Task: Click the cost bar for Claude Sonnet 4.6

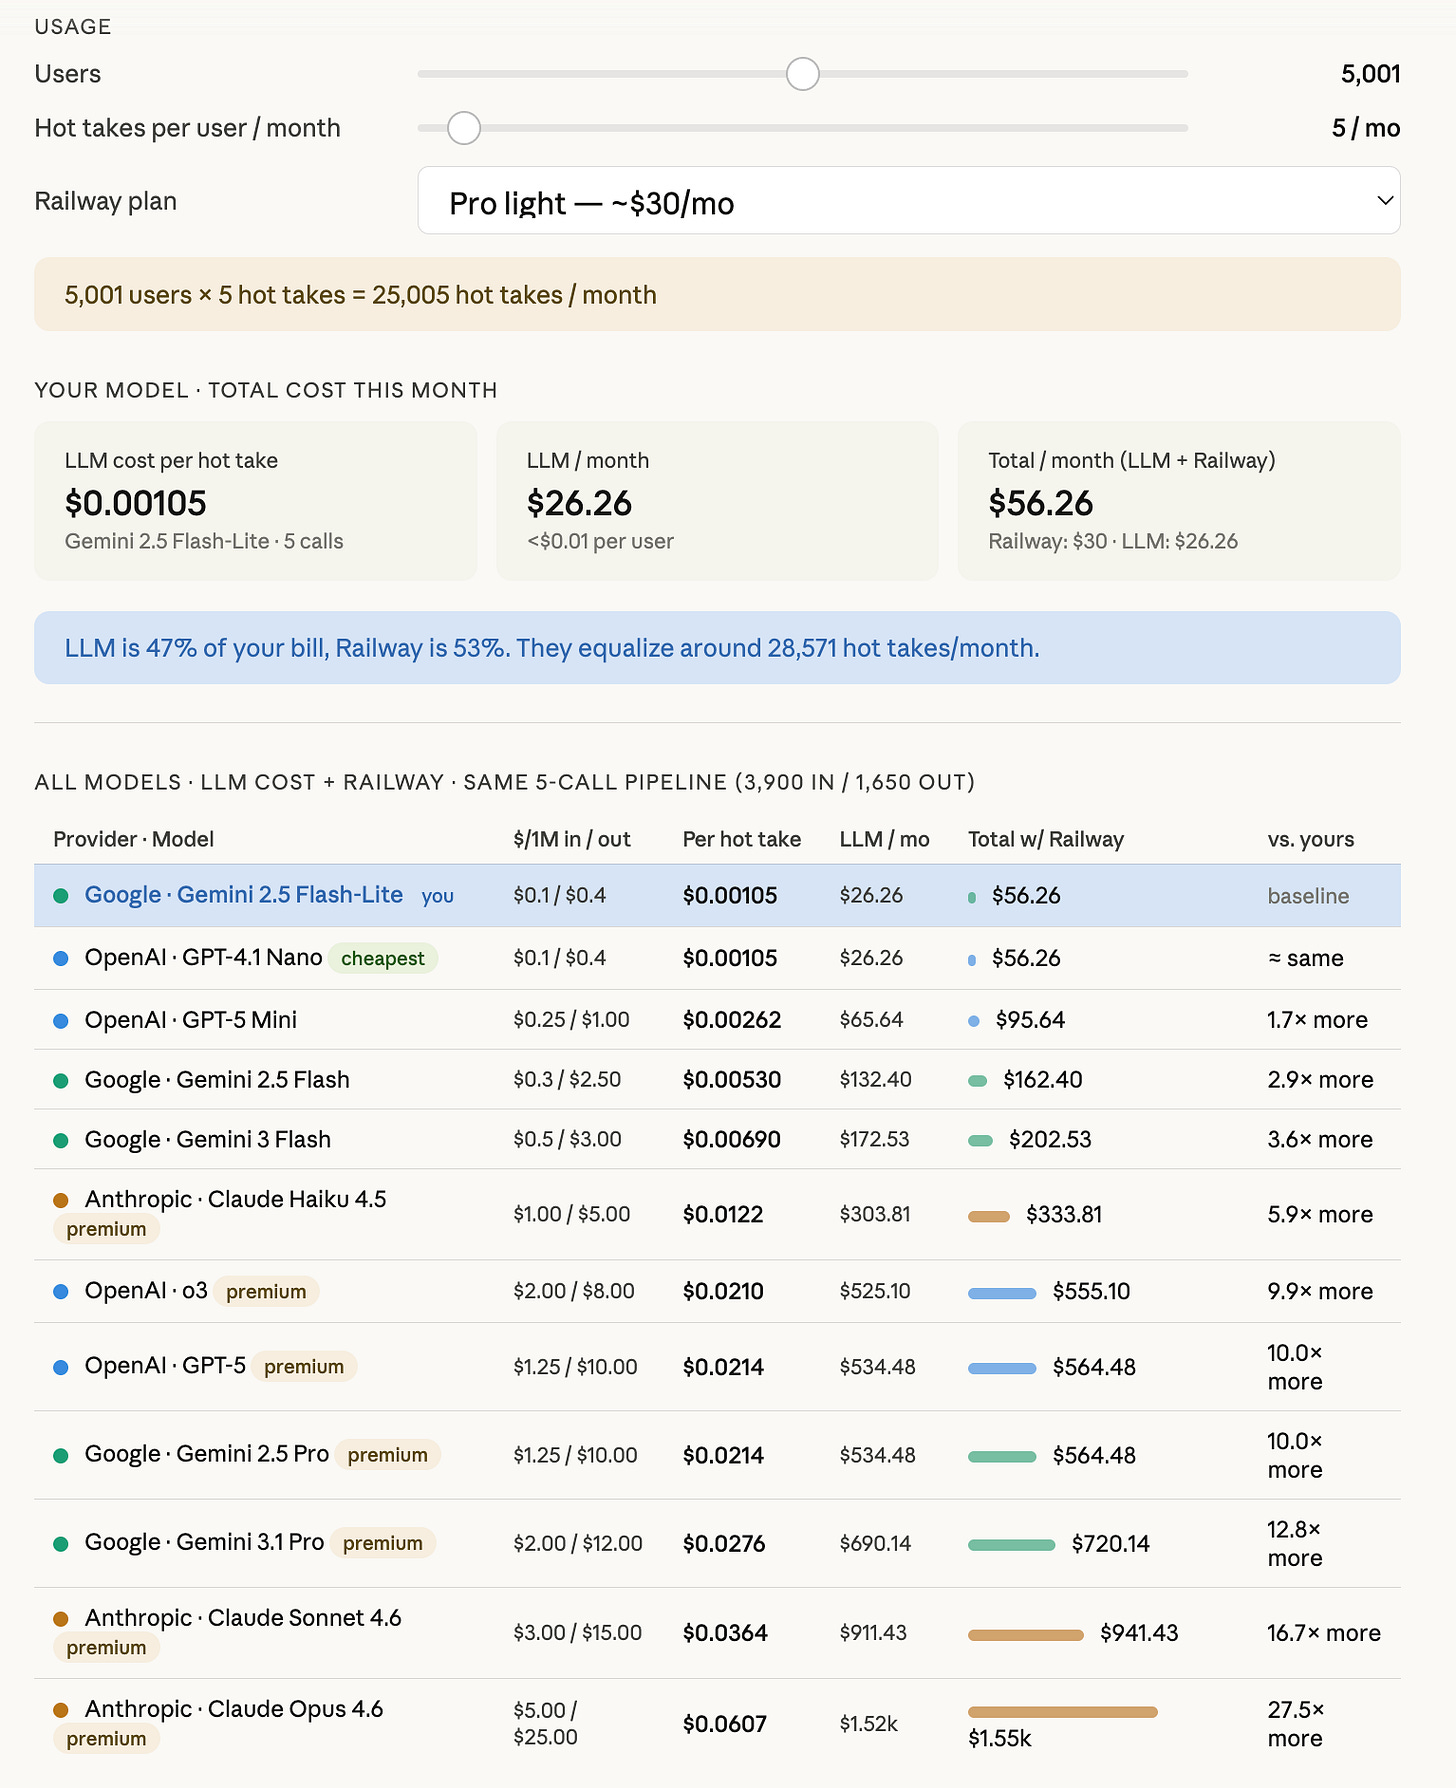Action: (1025, 1635)
